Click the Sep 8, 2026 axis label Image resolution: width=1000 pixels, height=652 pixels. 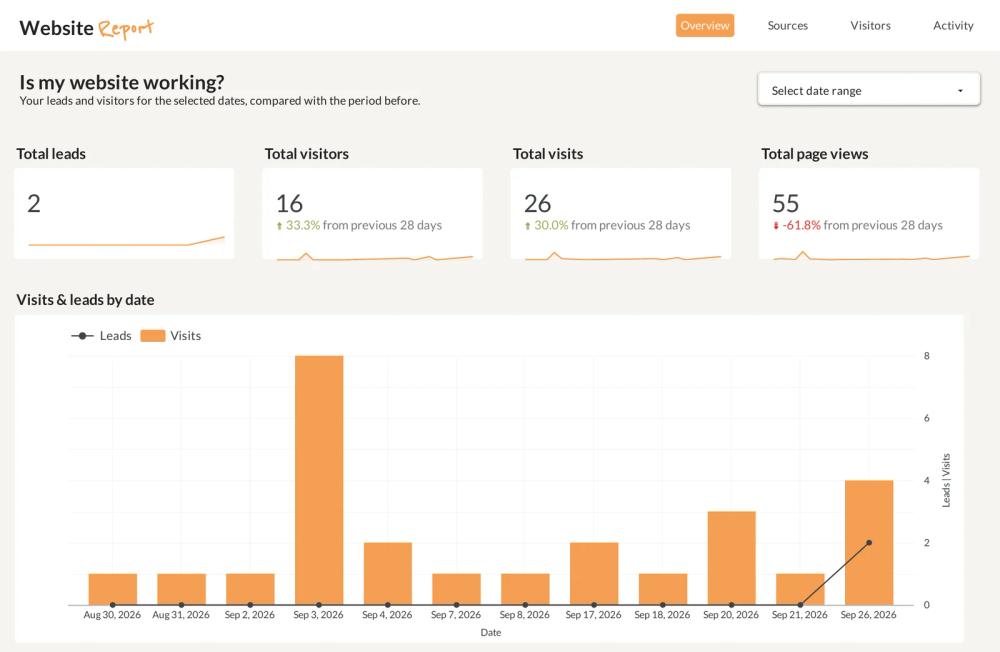(x=525, y=615)
